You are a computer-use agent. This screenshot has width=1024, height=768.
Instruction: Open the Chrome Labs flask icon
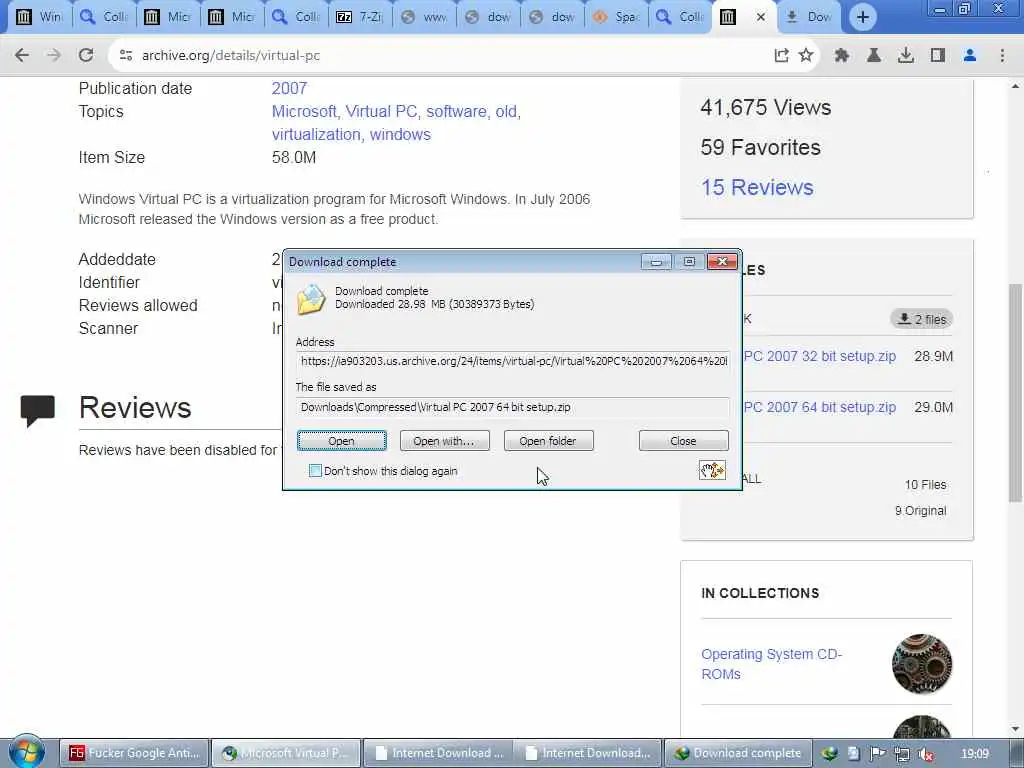[x=874, y=56]
